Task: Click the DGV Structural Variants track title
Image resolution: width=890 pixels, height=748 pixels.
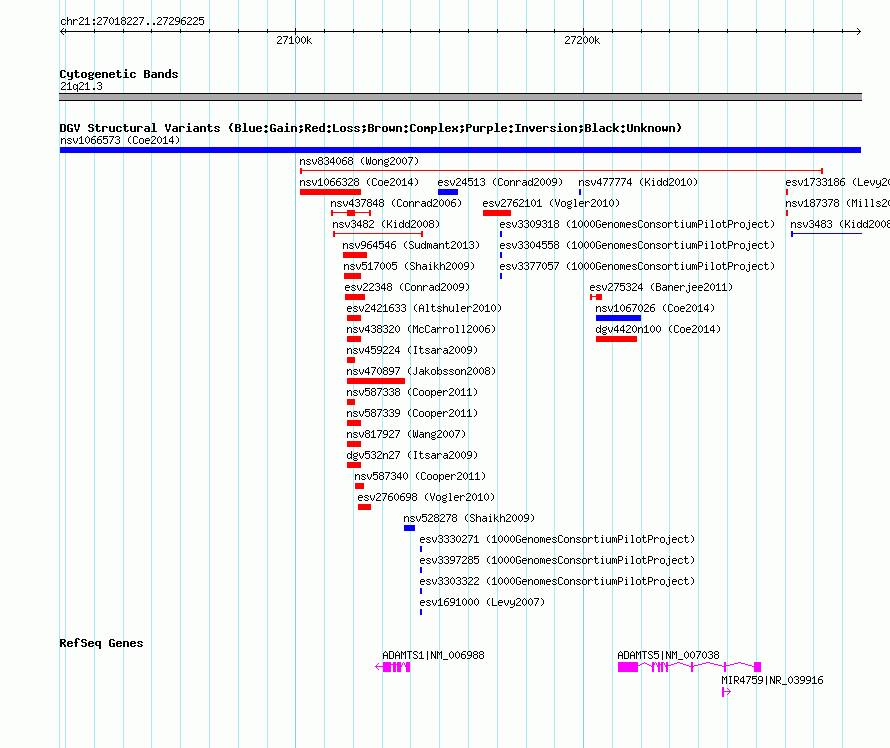Action: (x=370, y=128)
